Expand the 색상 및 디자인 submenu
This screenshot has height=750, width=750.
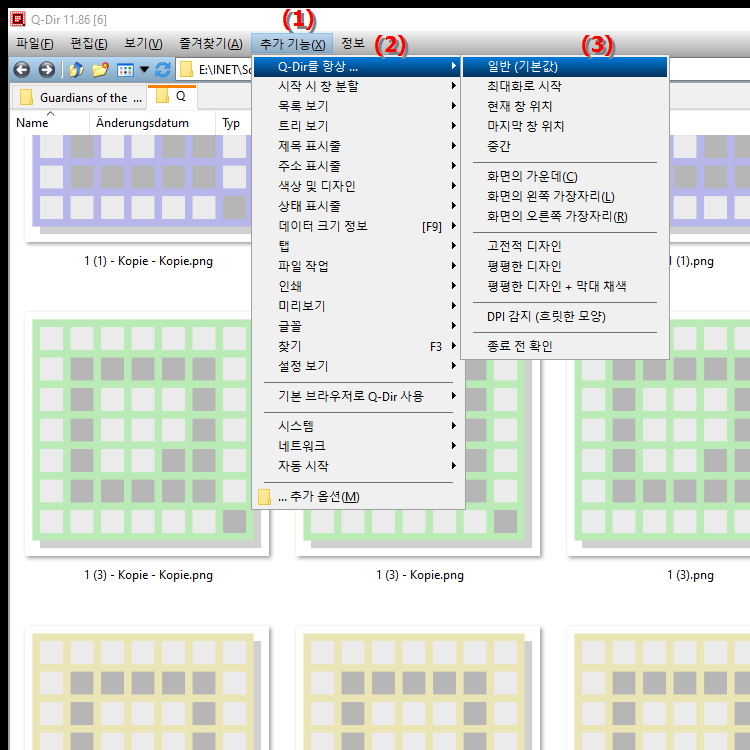357,186
